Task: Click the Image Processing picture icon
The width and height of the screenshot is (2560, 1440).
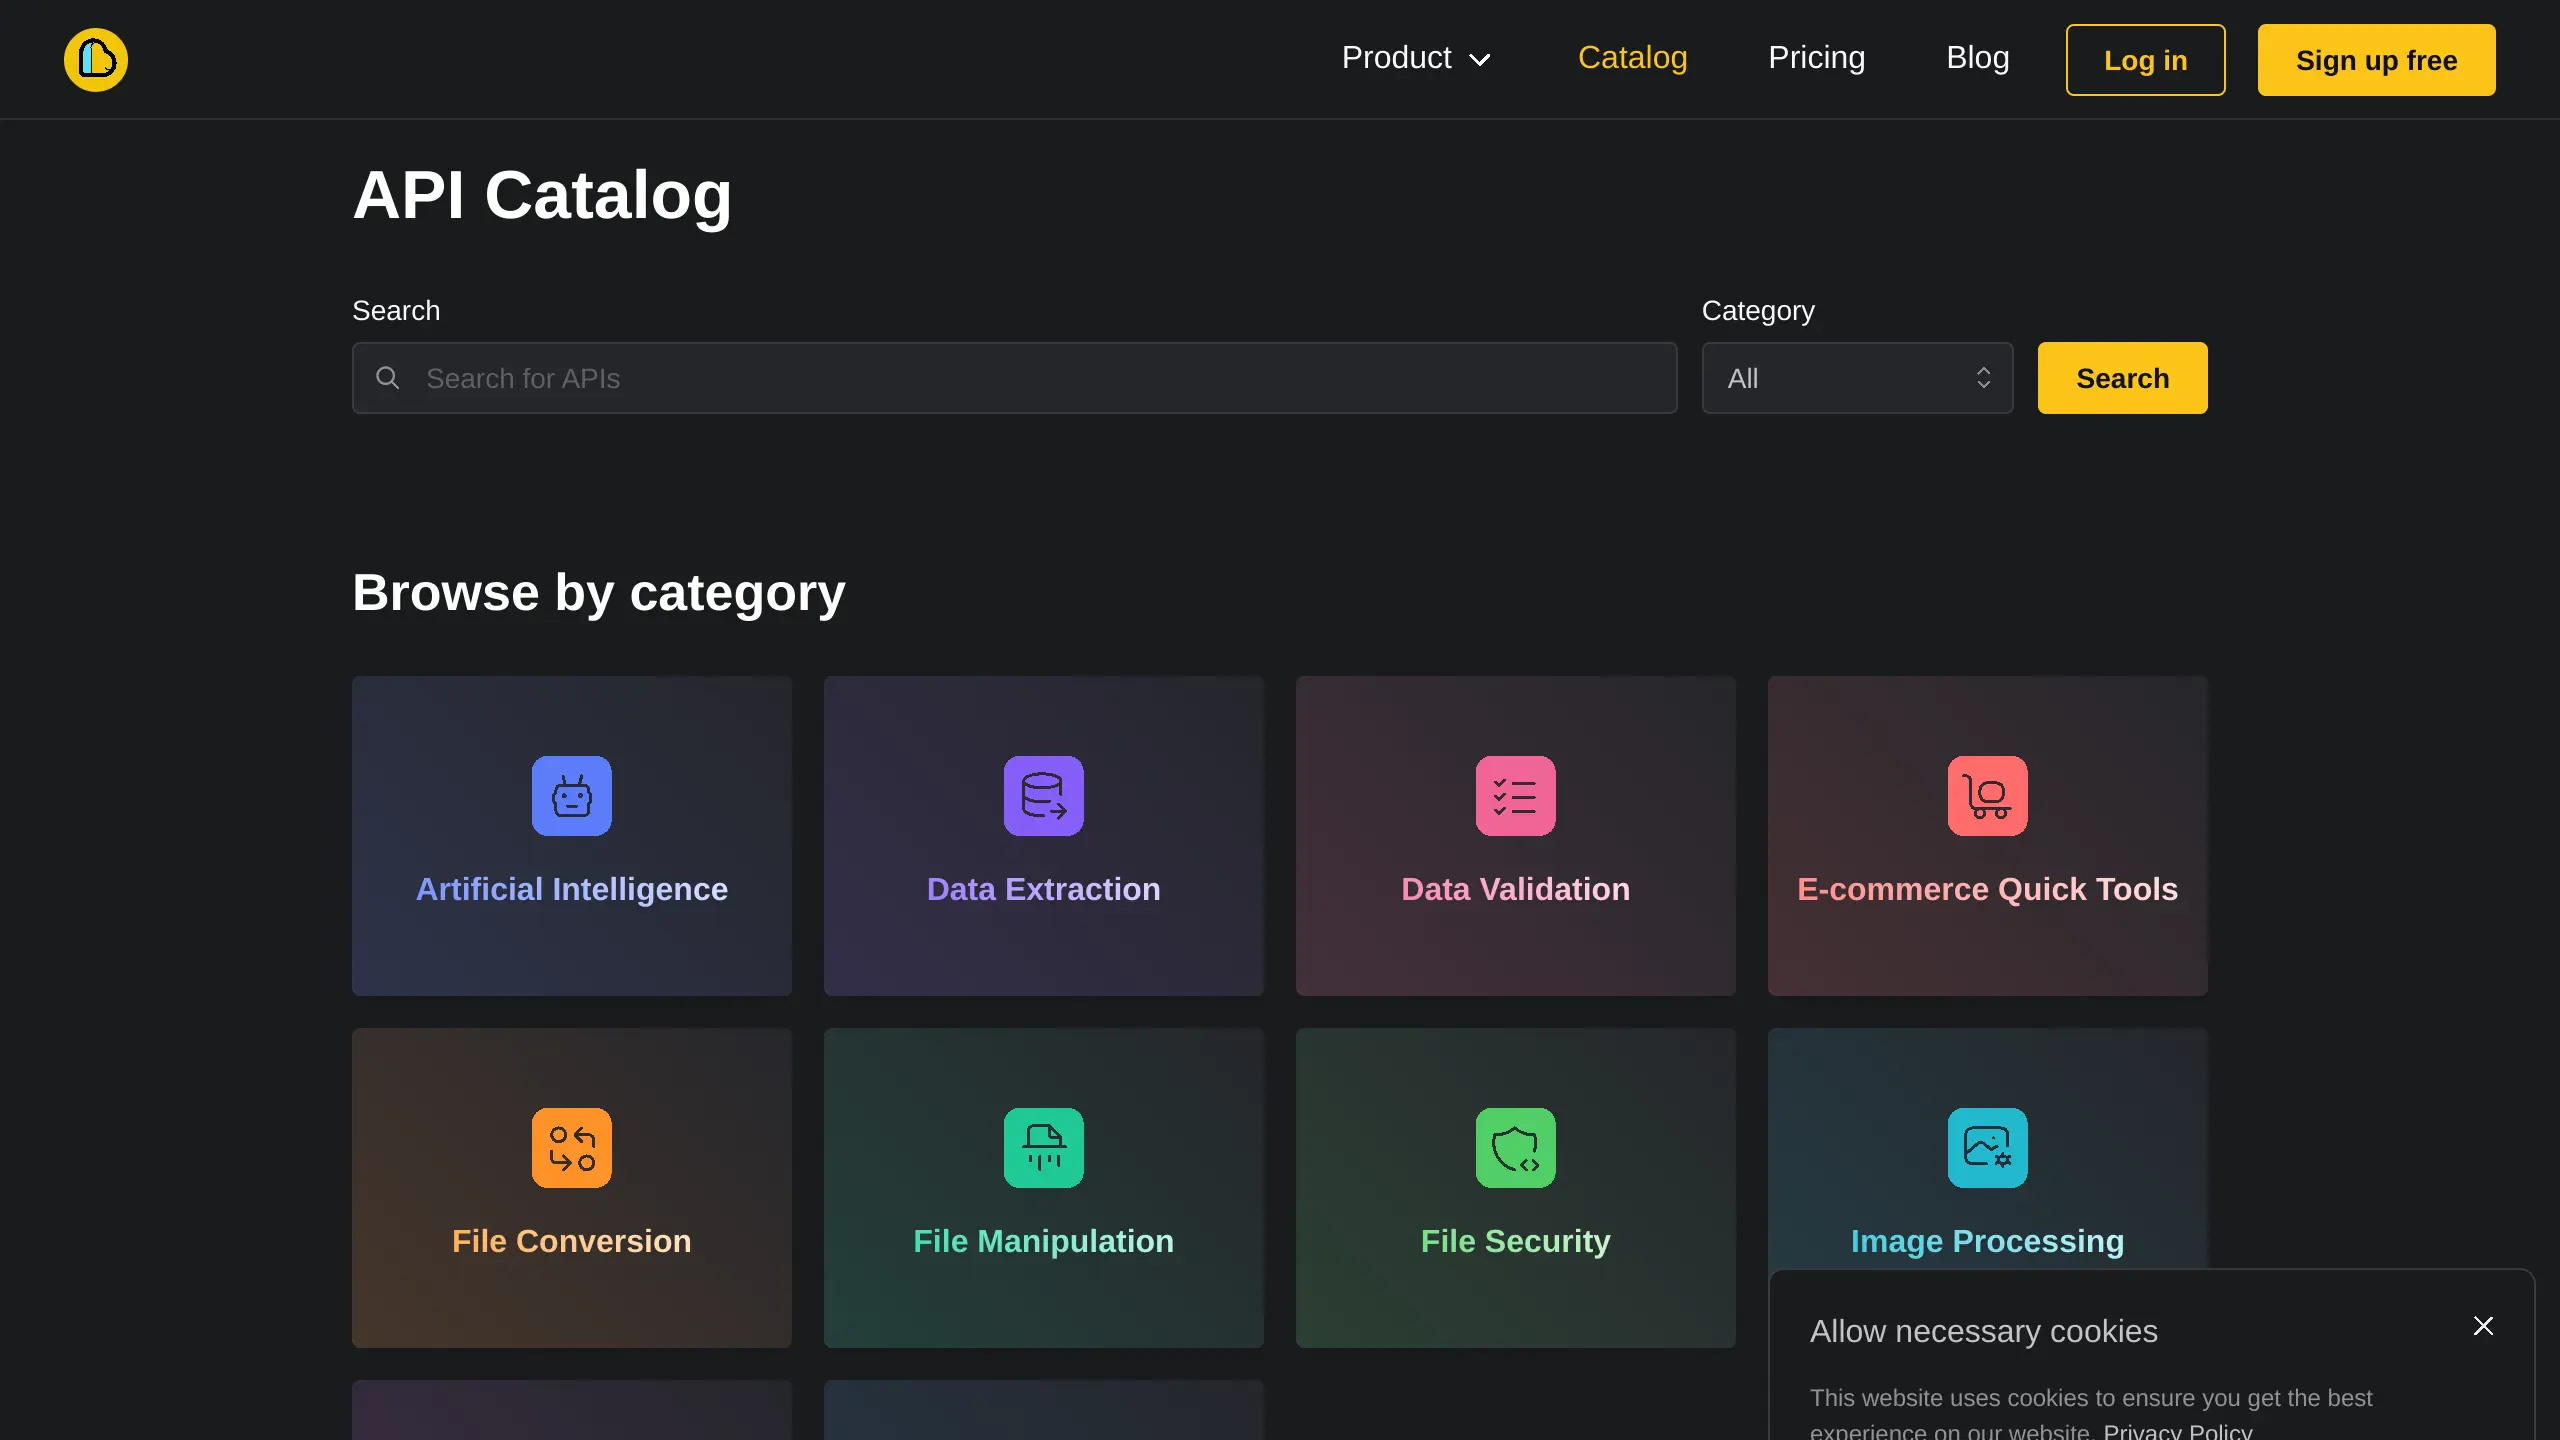Action: pos(1988,1148)
